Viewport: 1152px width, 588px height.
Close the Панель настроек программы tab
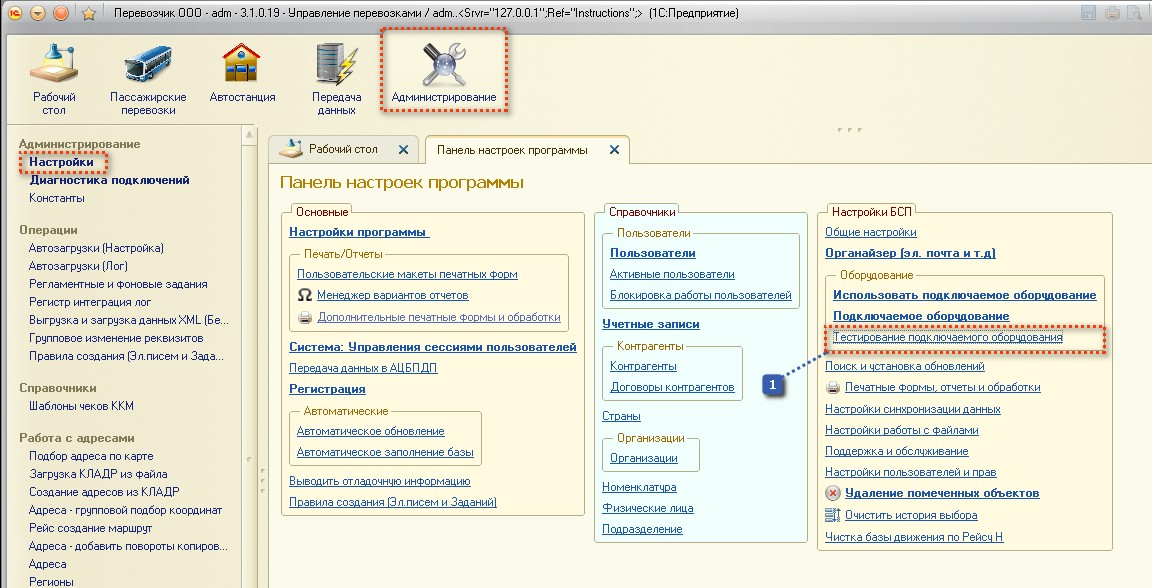pos(615,150)
